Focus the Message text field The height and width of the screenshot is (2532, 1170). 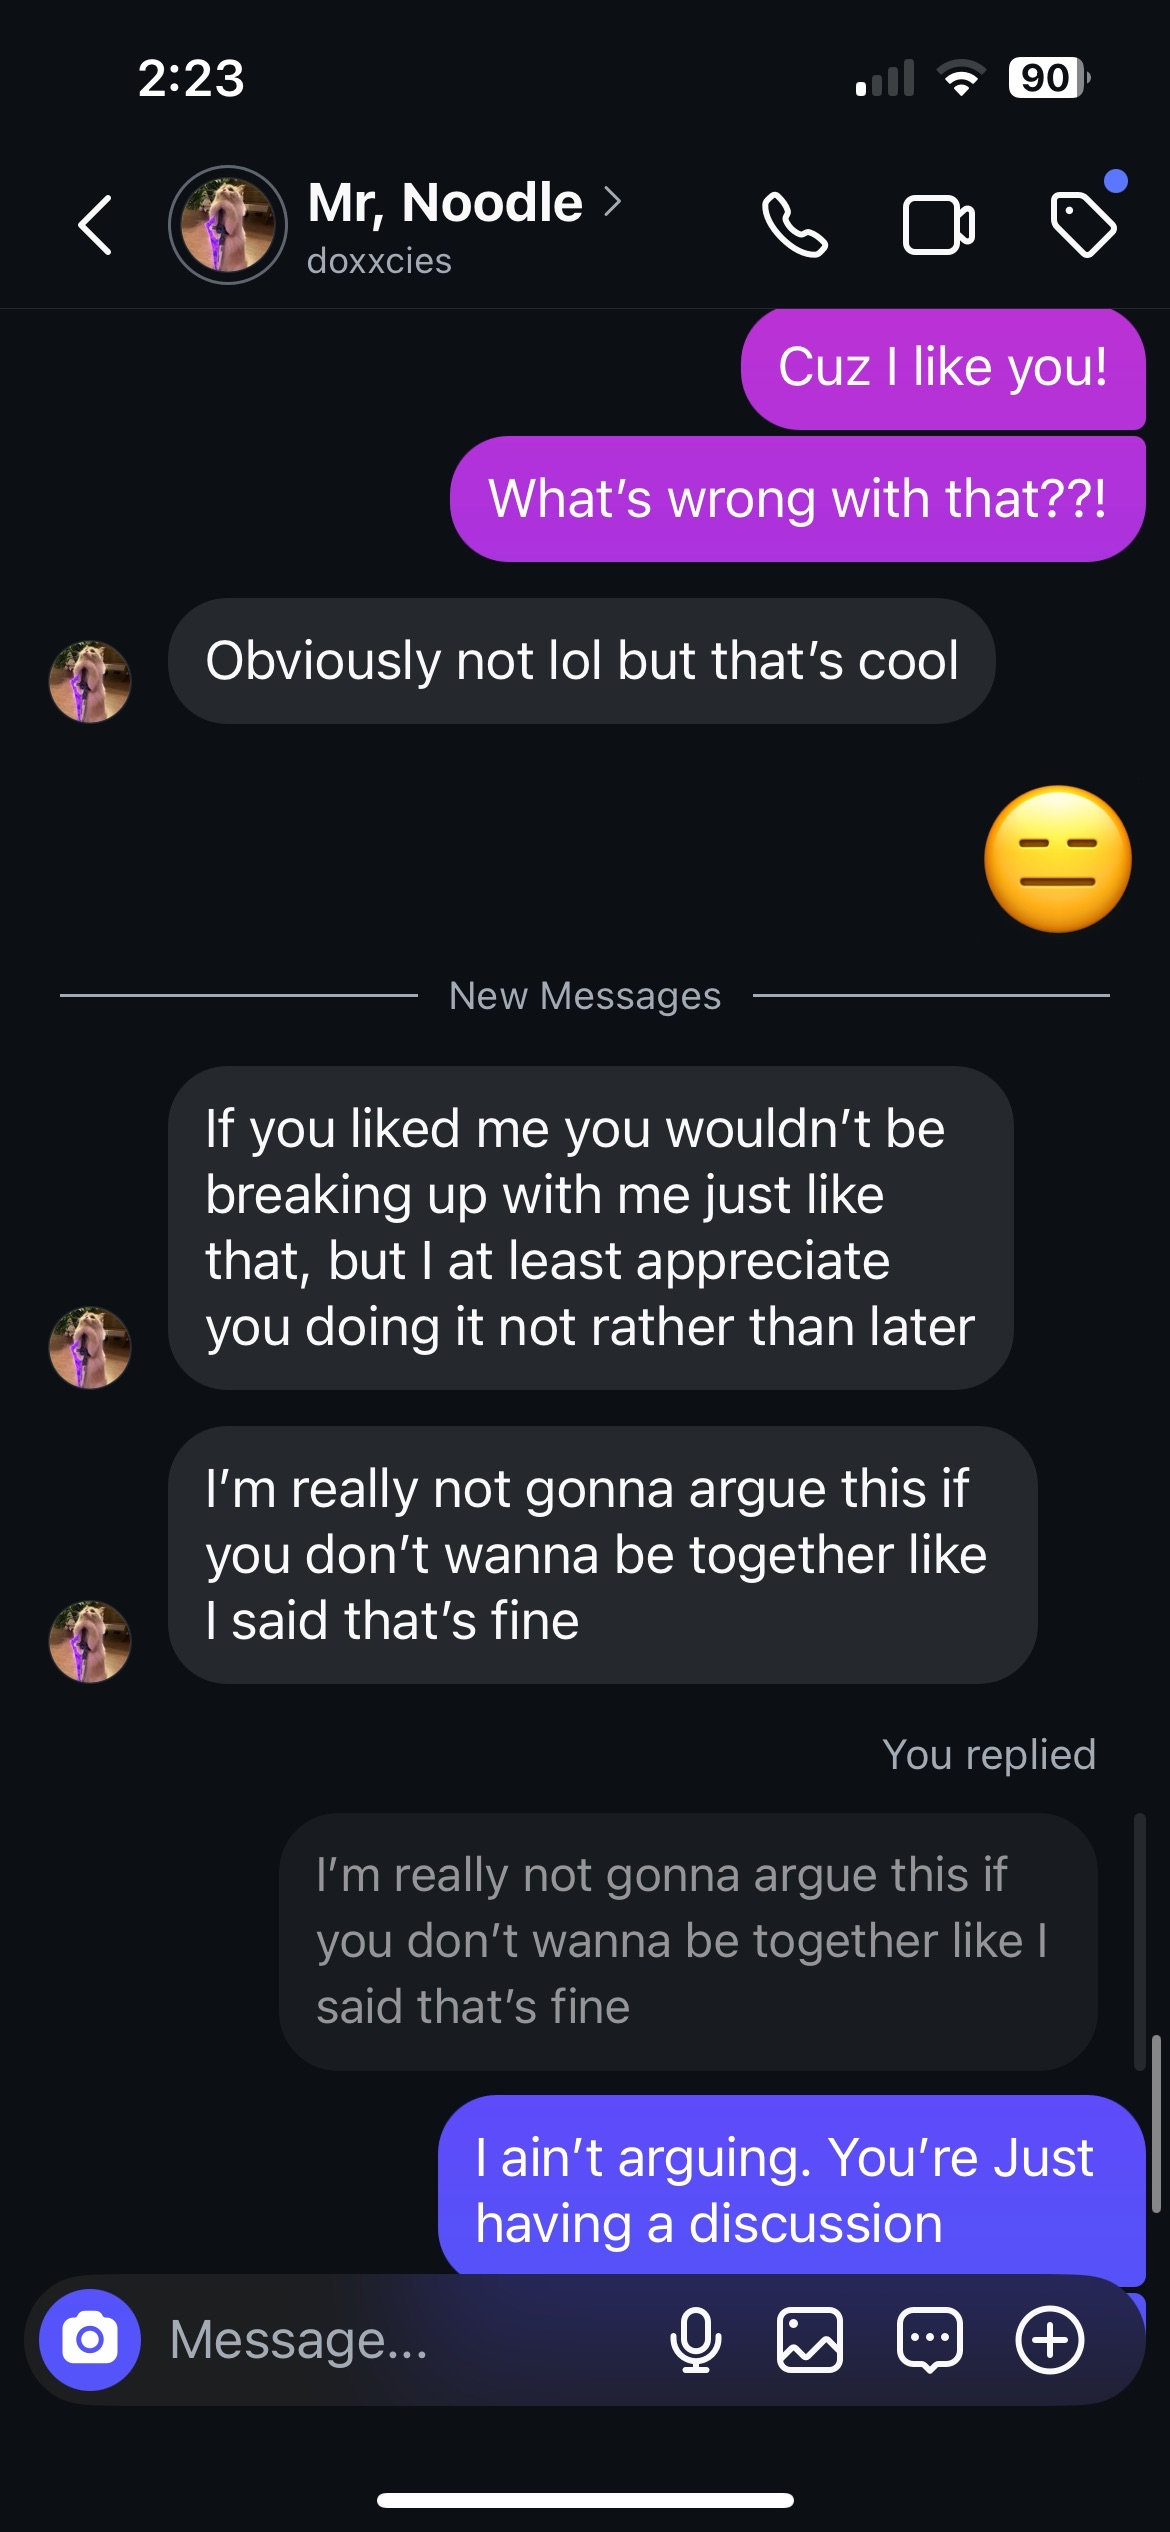click(400, 2340)
